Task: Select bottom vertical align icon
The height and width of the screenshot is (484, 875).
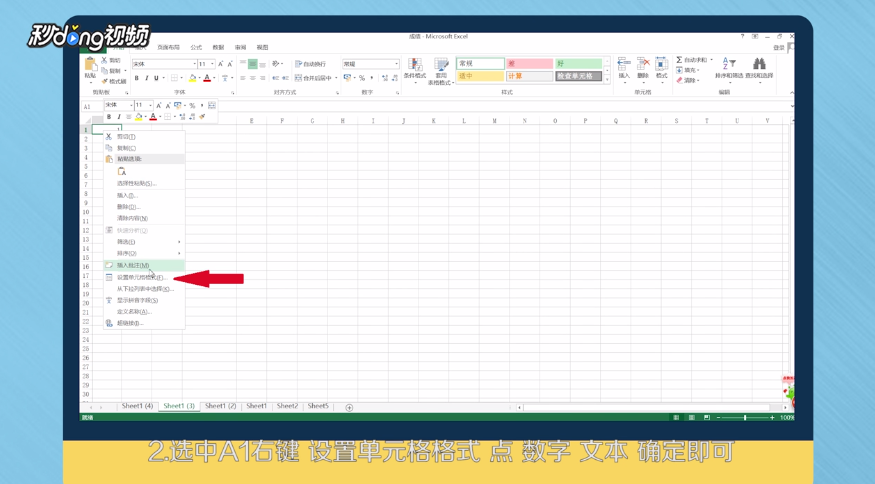Action: 262,64
